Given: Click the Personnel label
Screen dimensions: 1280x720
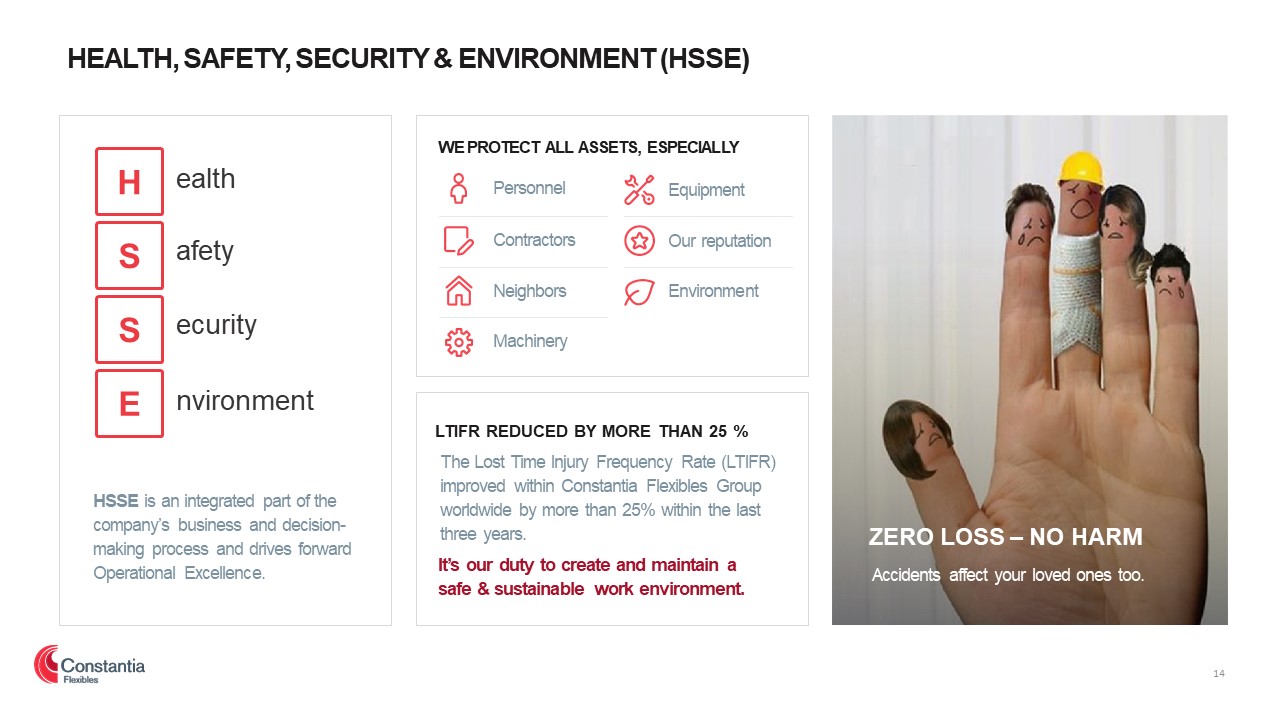Looking at the screenshot, I should 529,188.
